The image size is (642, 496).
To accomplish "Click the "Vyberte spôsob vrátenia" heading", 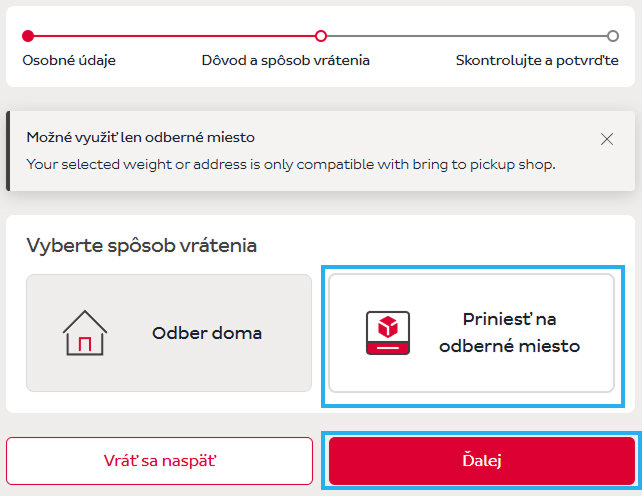I will (141, 246).
